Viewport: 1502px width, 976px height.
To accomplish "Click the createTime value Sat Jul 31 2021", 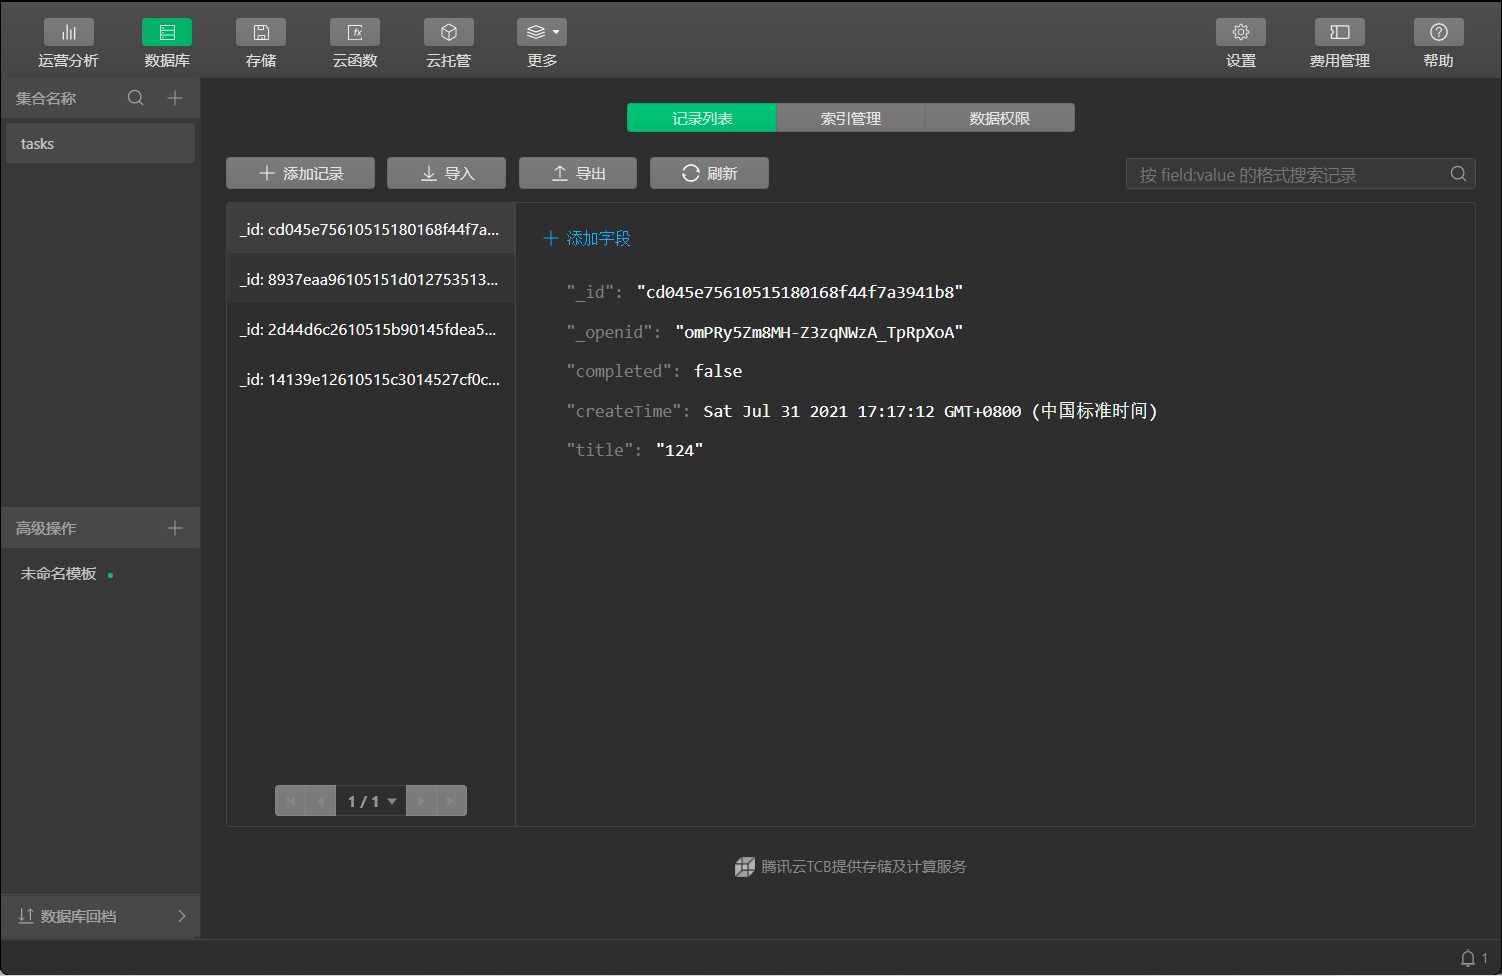I will 930,411.
